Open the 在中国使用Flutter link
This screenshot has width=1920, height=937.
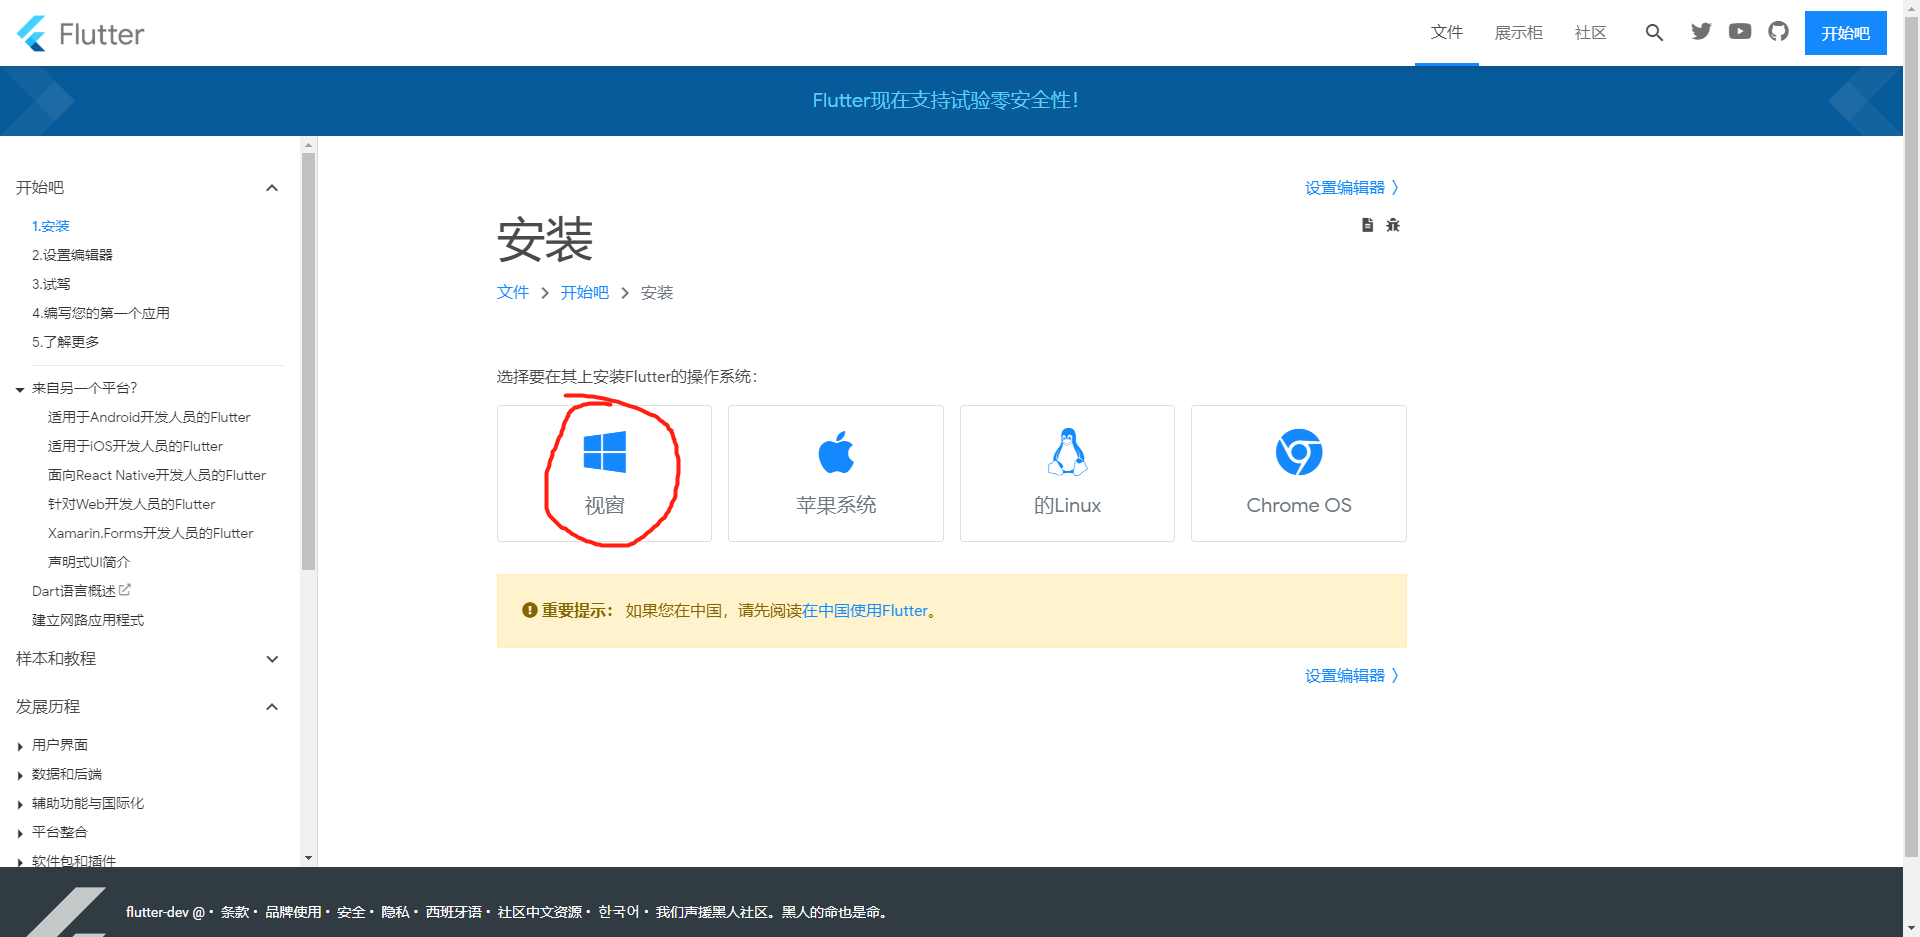click(865, 611)
